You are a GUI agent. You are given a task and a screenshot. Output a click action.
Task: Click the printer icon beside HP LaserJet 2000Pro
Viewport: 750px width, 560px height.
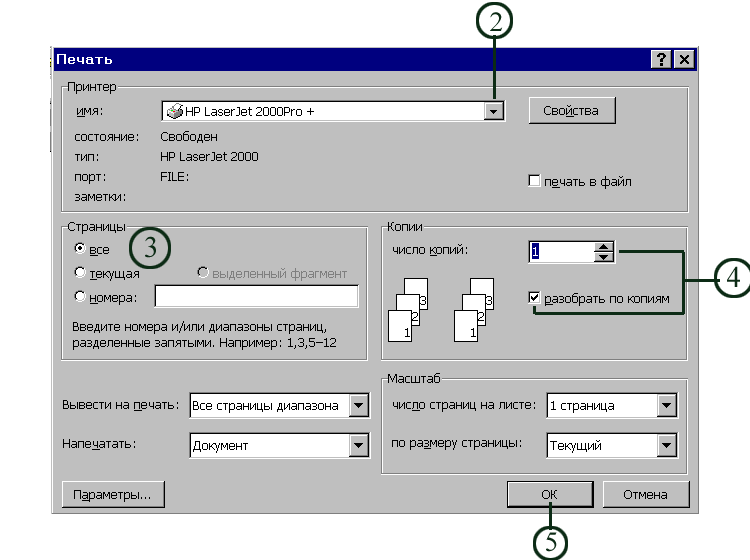click(x=175, y=111)
